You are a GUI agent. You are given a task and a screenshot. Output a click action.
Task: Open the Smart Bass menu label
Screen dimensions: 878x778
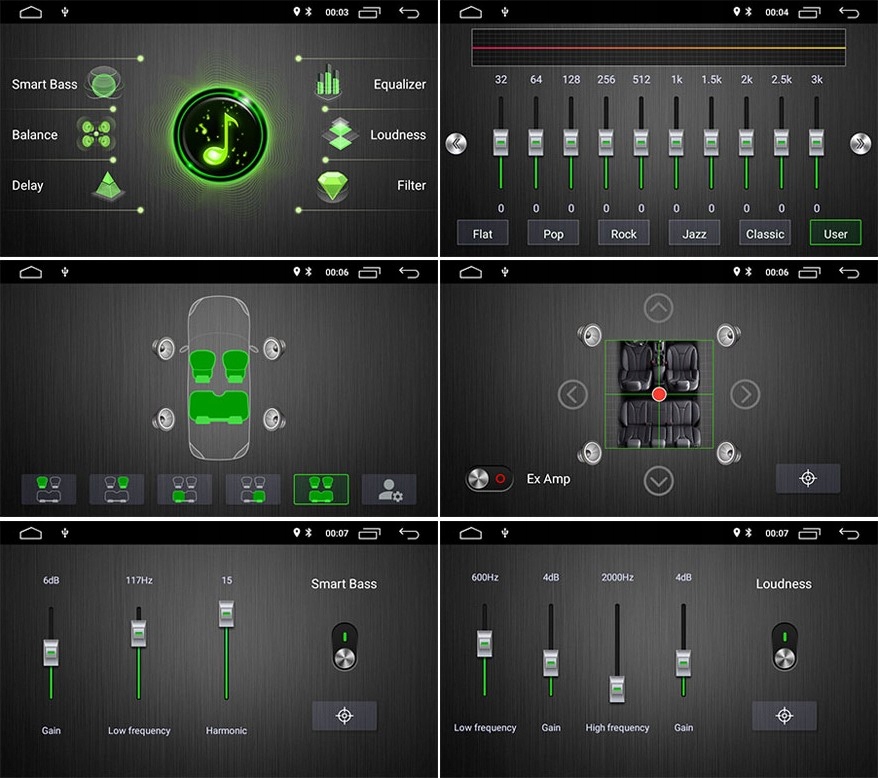[45, 84]
